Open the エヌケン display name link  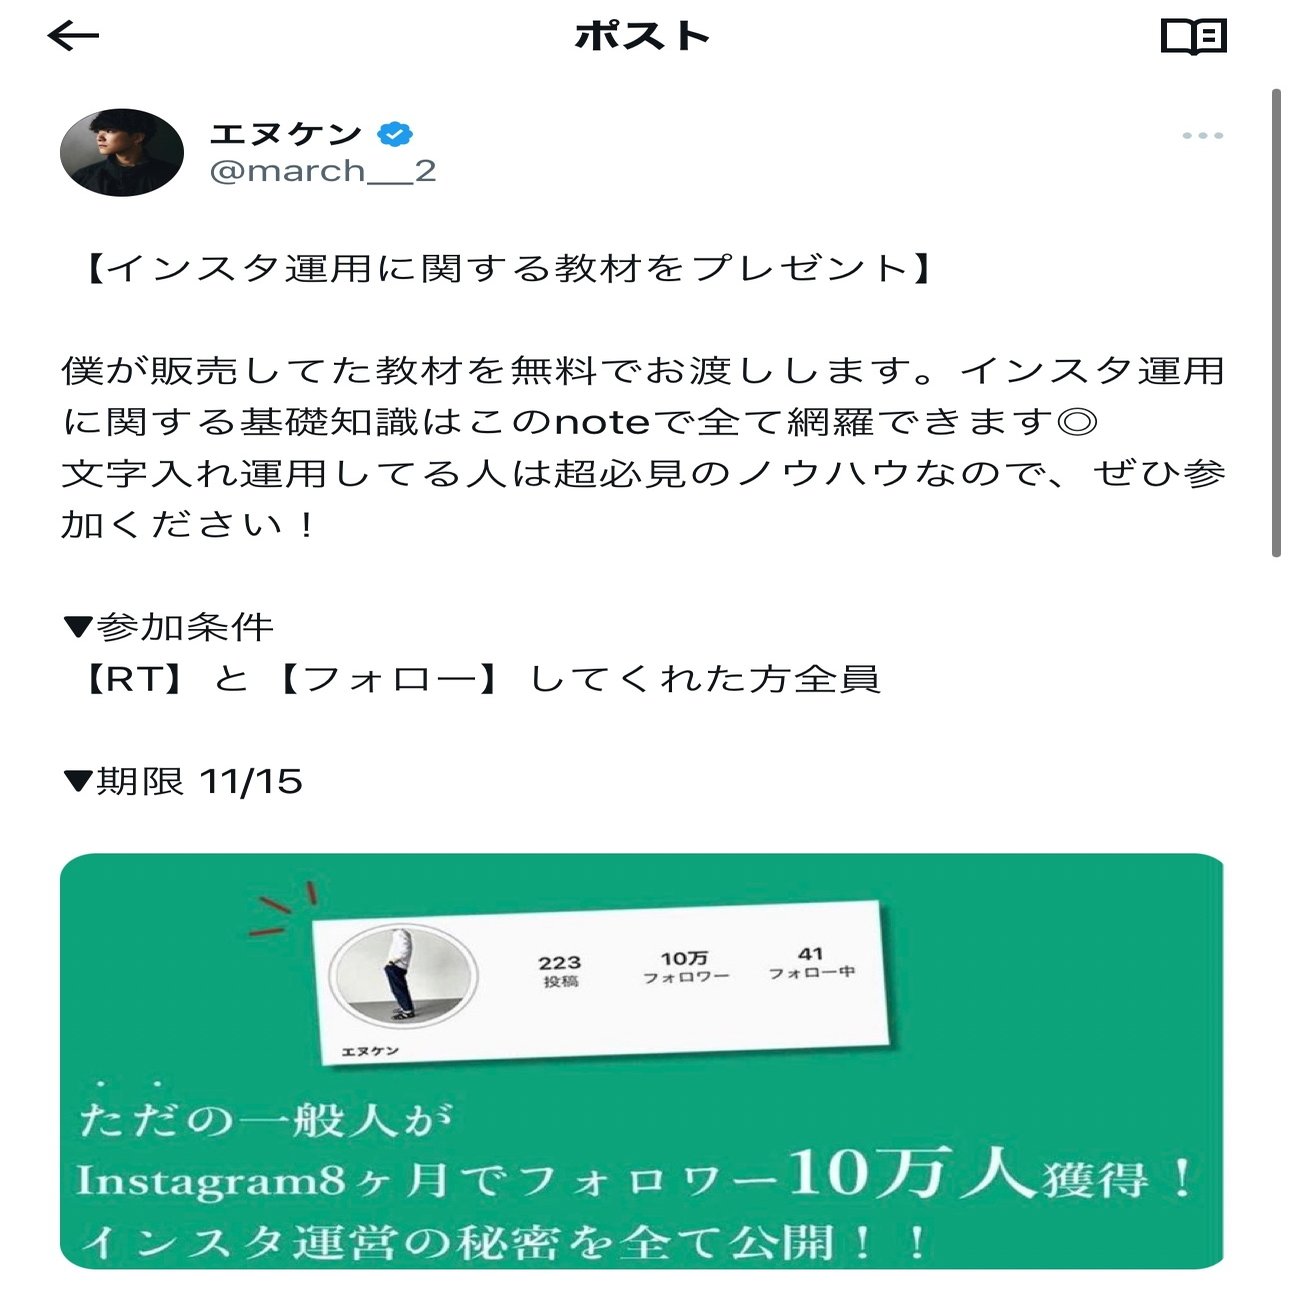[x=286, y=133]
